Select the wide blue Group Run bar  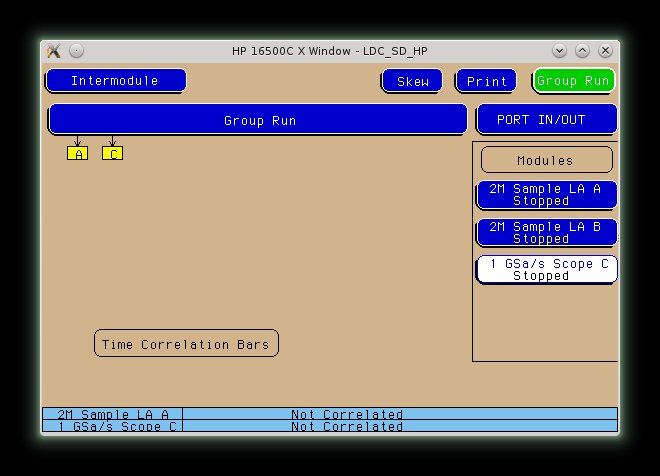click(258, 120)
